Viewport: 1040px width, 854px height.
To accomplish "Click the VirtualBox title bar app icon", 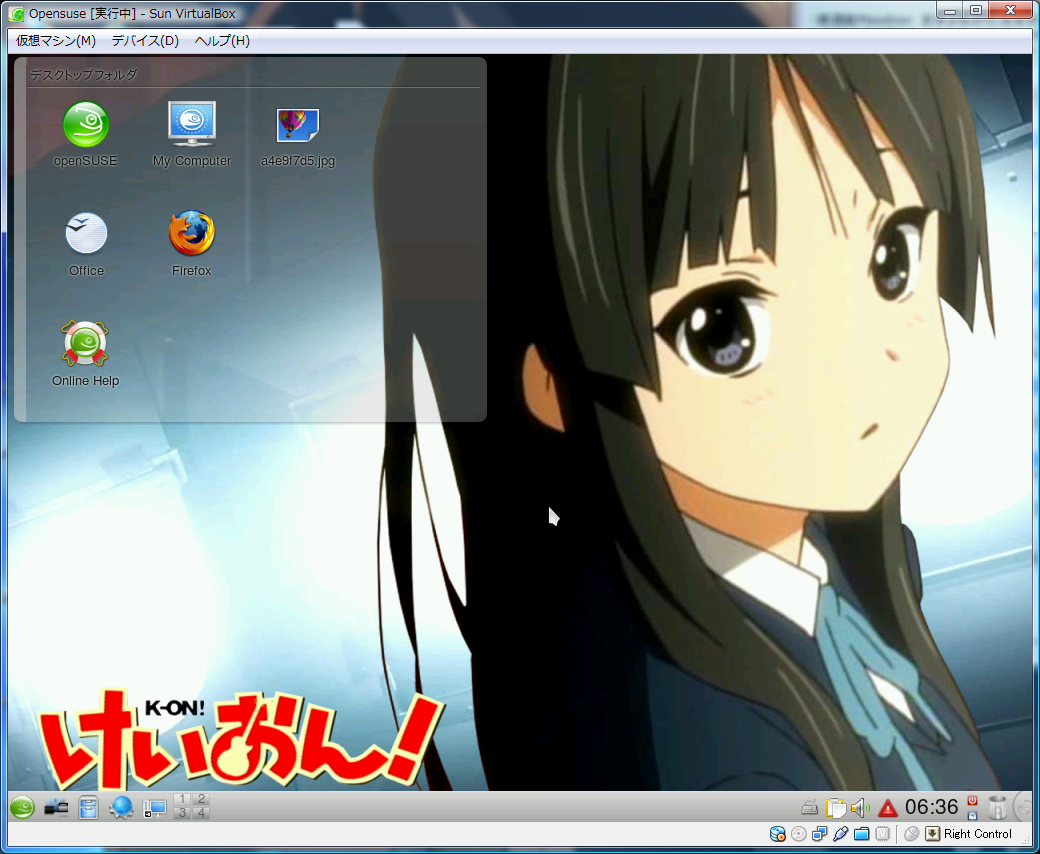I will [16, 13].
